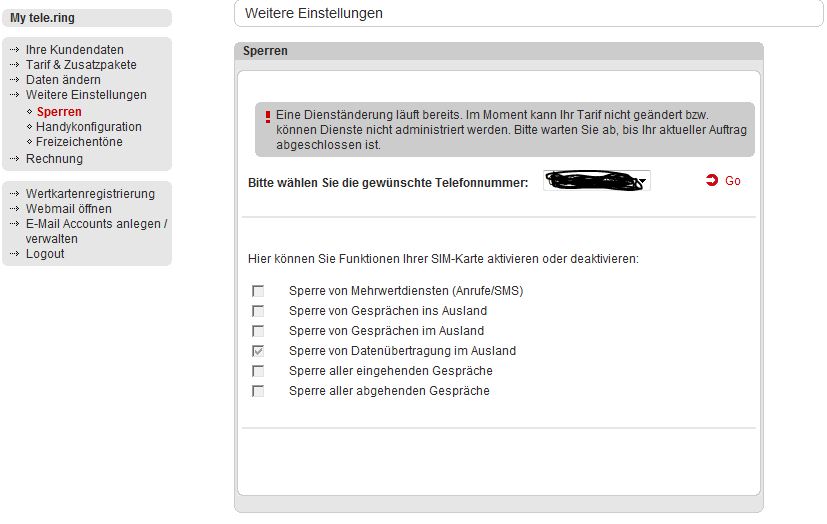This screenshot has height=524, width=827.
Task: Click the red warning exclamation icon
Action: coord(267,117)
